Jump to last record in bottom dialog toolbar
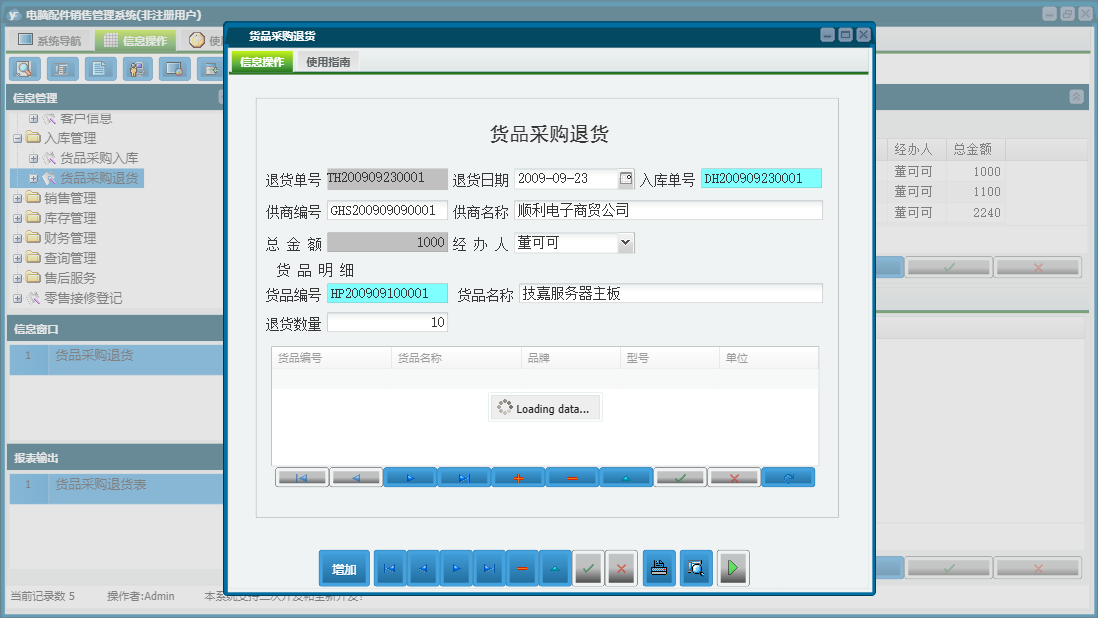 489,568
